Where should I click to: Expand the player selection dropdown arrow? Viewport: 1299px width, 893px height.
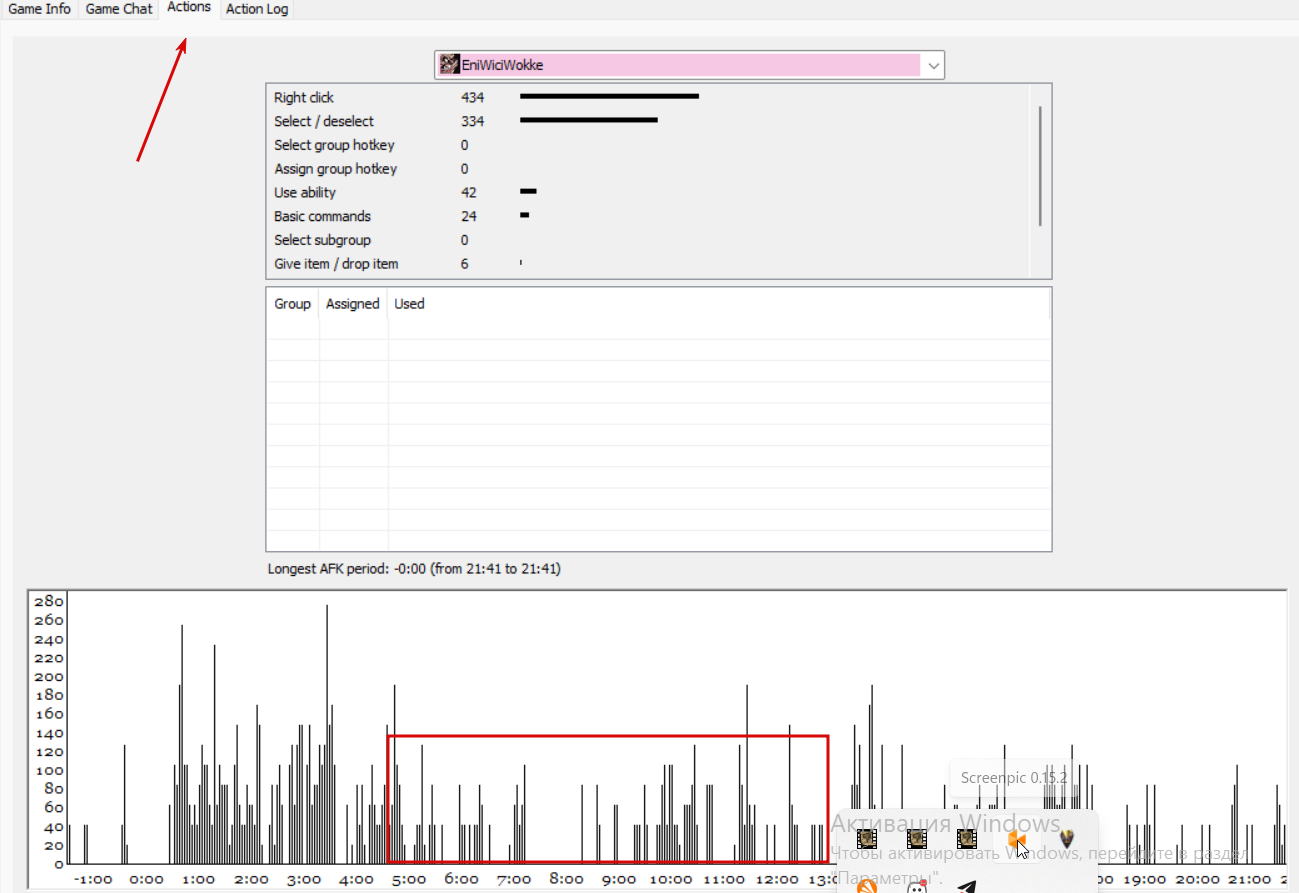point(933,65)
